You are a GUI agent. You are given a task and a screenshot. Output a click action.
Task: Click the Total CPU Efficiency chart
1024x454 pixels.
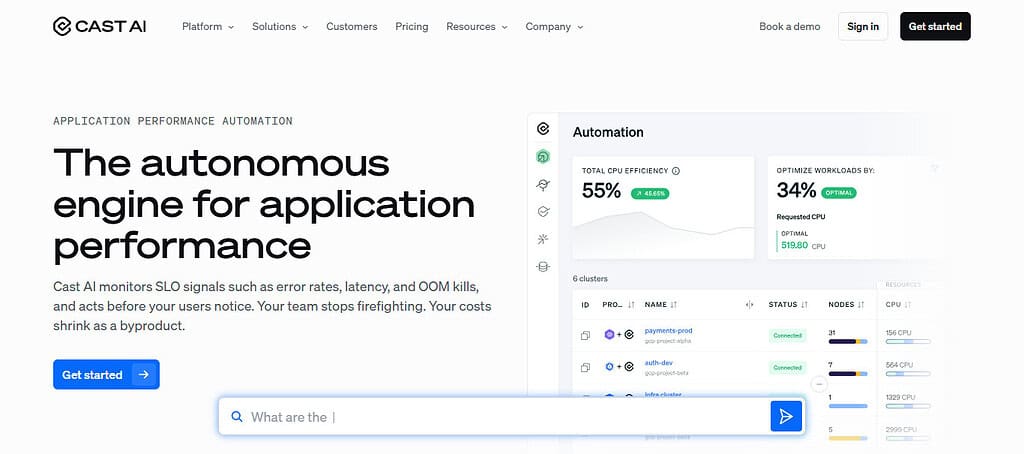click(663, 235)
